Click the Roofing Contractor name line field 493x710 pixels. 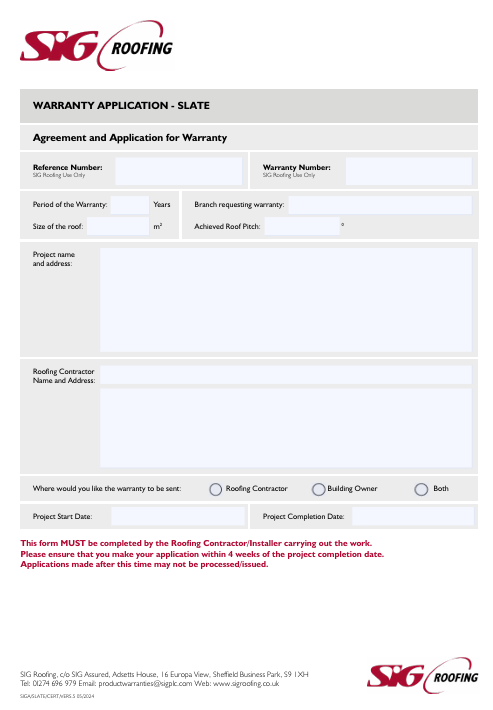pyautogui.click(x=286, y=375)
